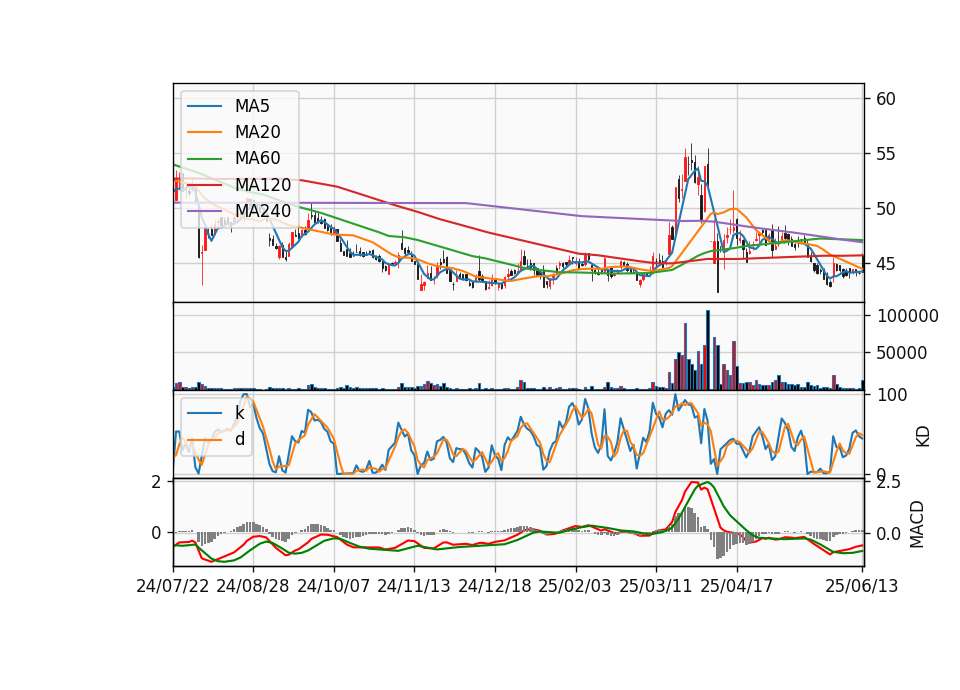This screenshot has width=960, height=690.
Task: Click the 25/03/11 date axis label
Action: click(x=656, y=586)
